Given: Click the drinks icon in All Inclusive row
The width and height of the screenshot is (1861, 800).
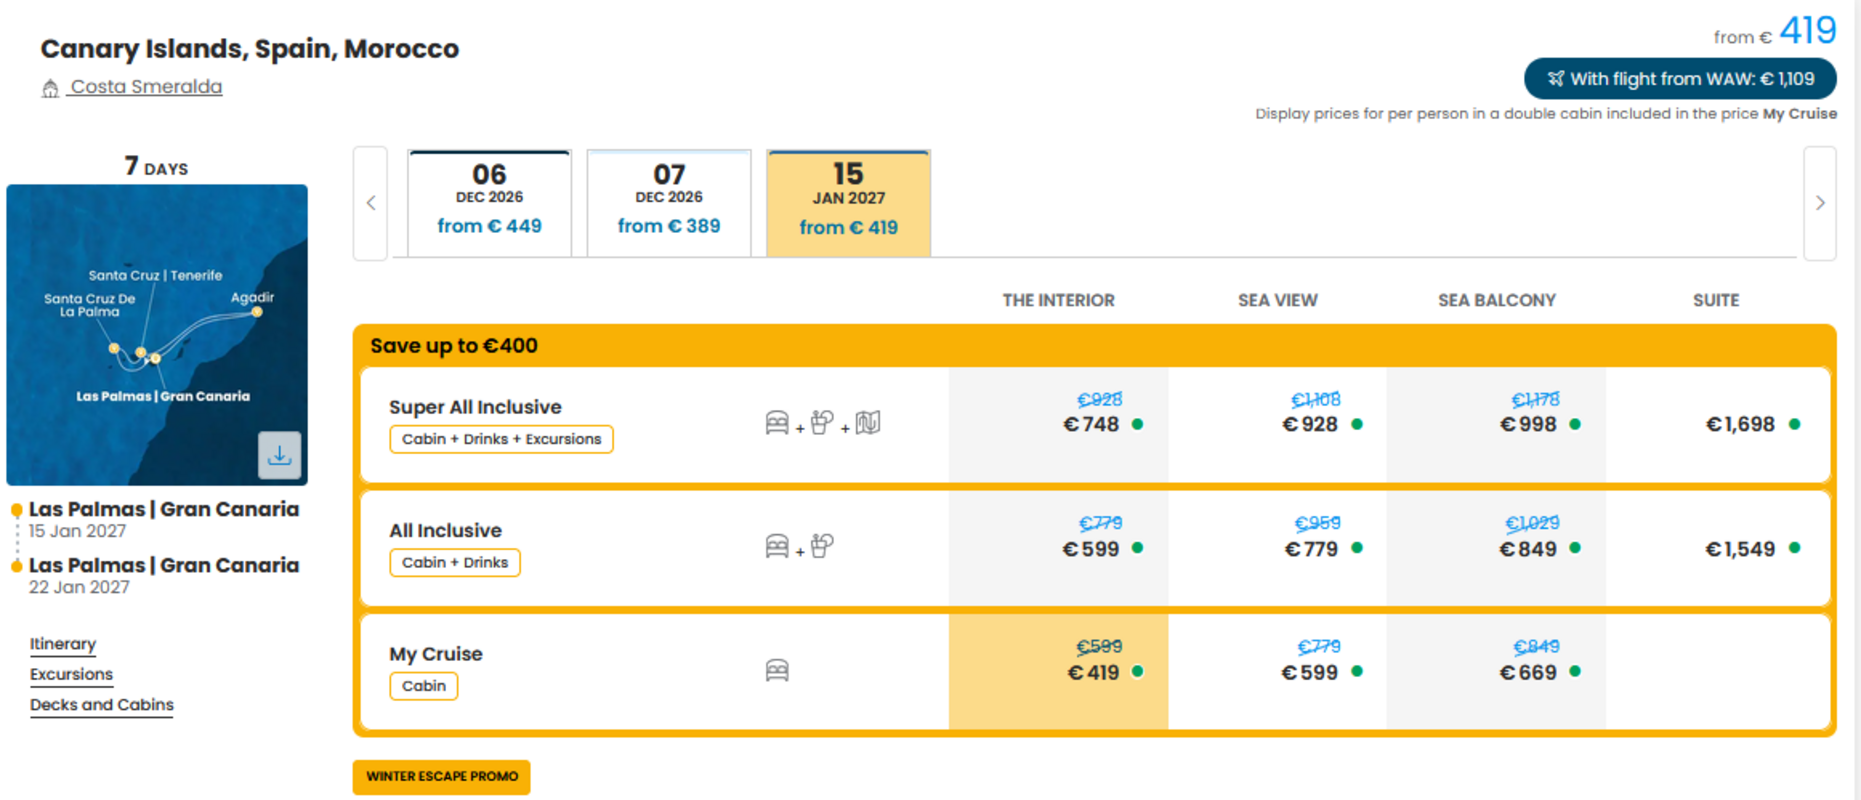Looking at the screenshot, I should [822, 546].
